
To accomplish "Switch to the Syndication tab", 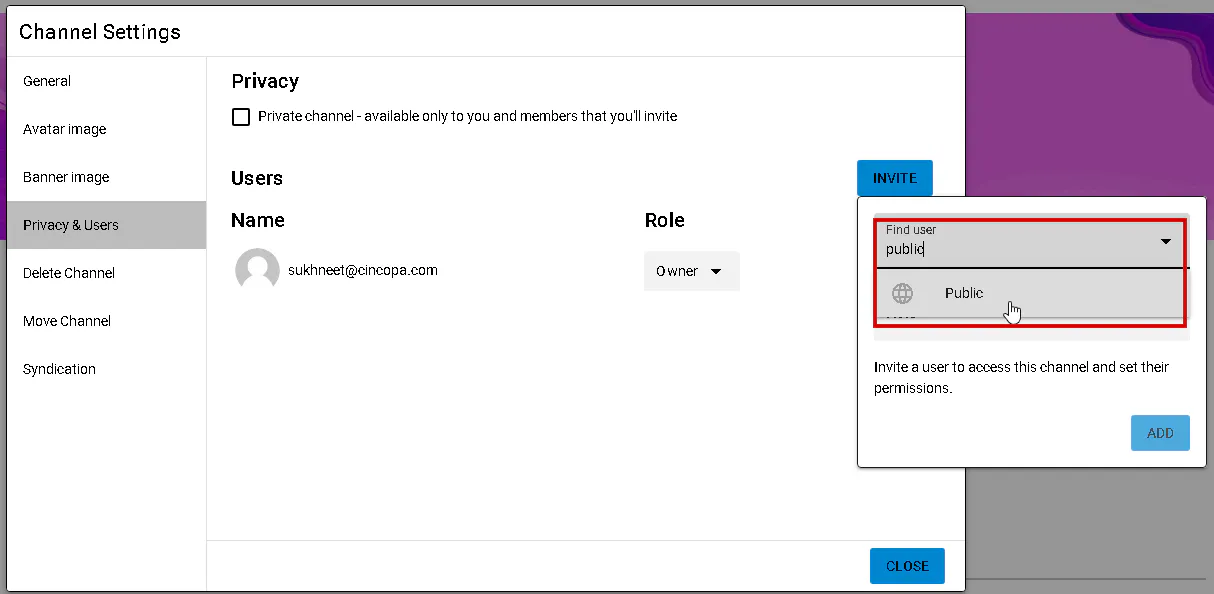I will [x=106, y=369].
